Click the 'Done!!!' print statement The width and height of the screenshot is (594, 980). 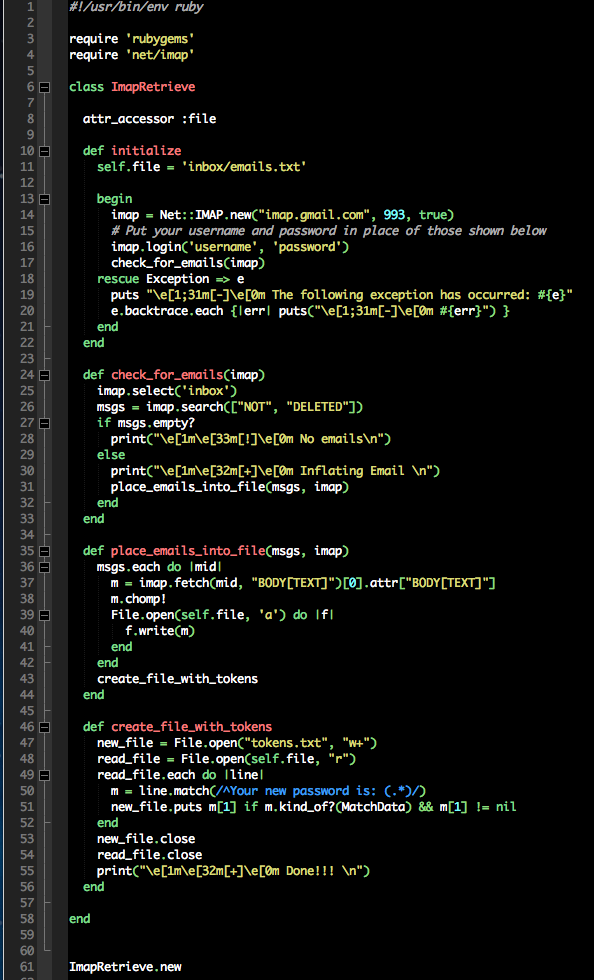pyautogui.click(x=233, y=871)
